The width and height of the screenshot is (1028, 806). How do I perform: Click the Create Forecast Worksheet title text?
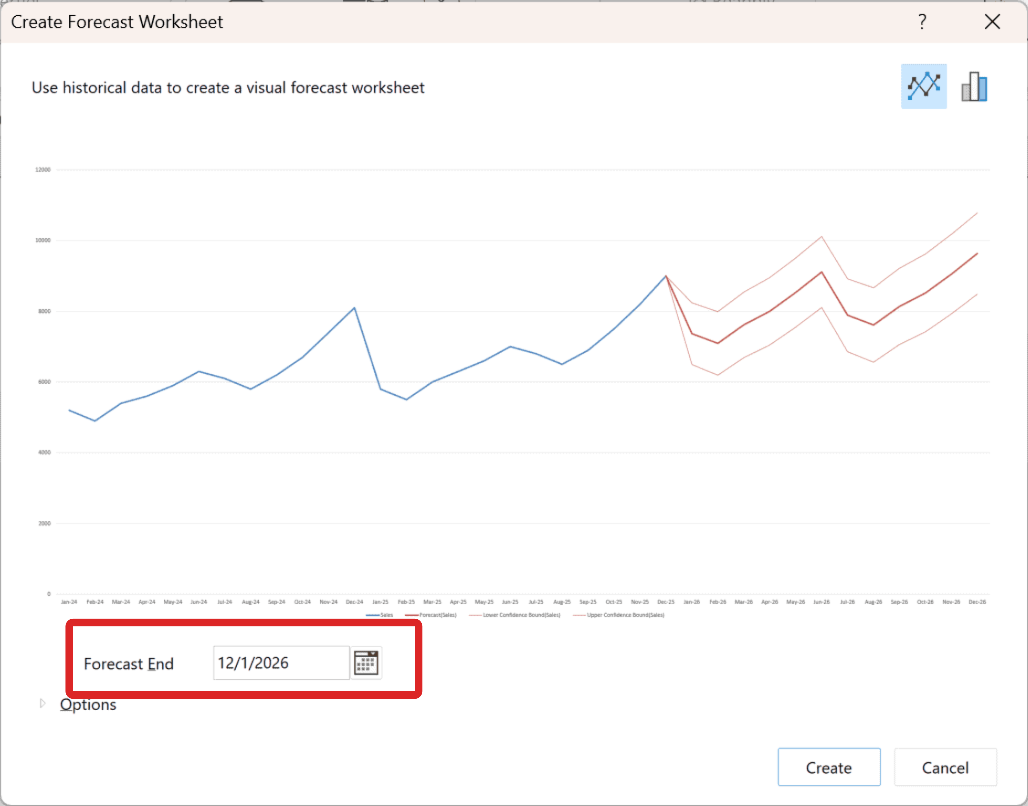(117, 22)
